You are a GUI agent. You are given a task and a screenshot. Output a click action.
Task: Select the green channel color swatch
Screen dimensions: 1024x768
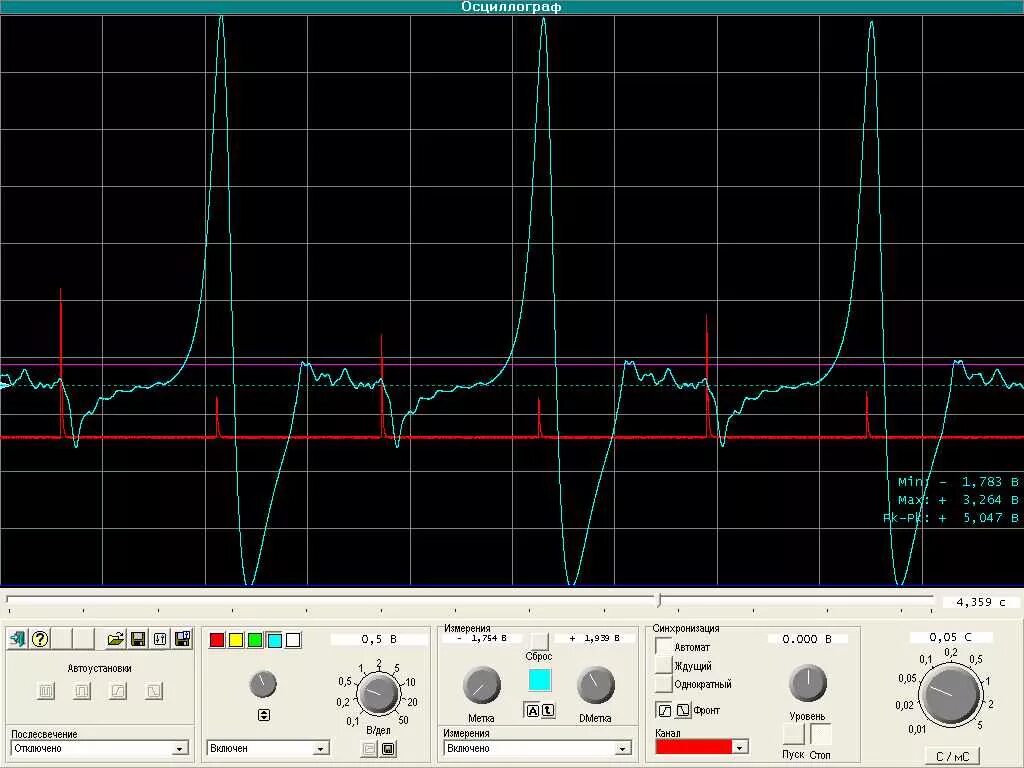[255, 640]
